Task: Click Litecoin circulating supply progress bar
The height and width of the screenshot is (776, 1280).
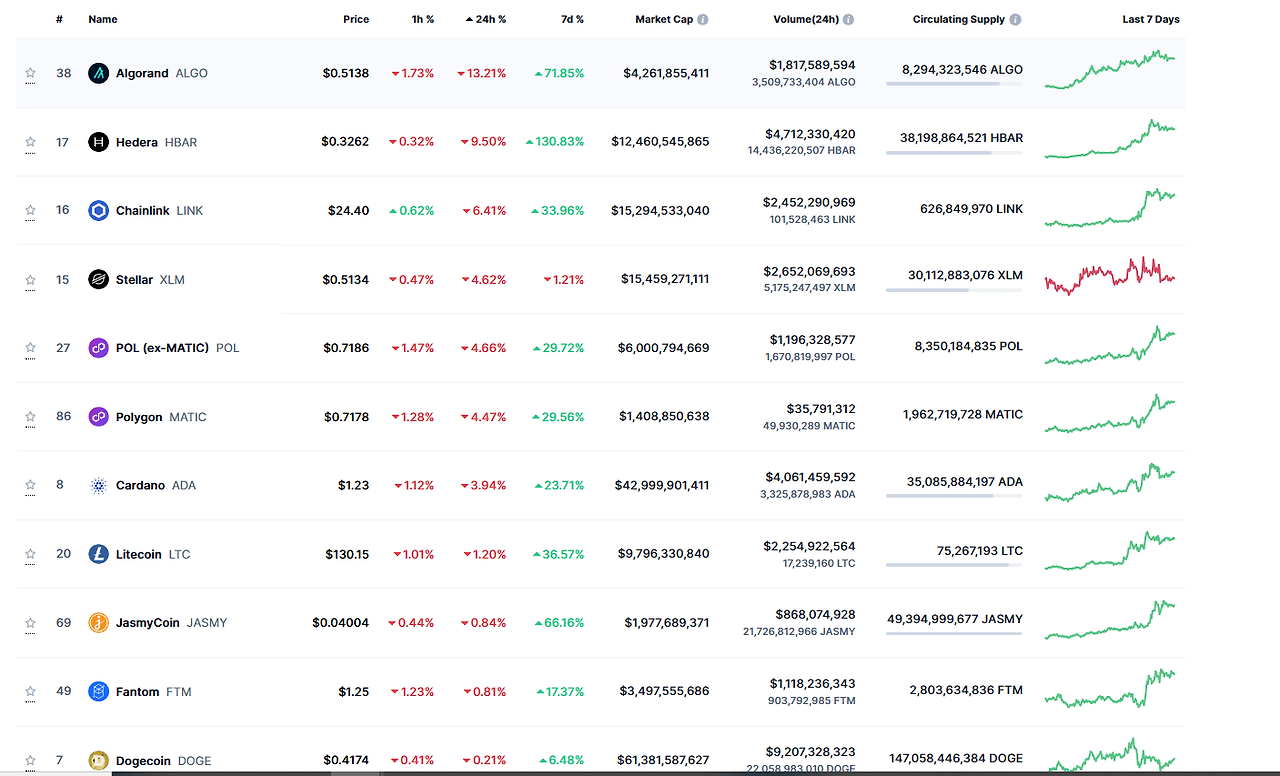Action: pyautogui.click(x=954, y=565)
